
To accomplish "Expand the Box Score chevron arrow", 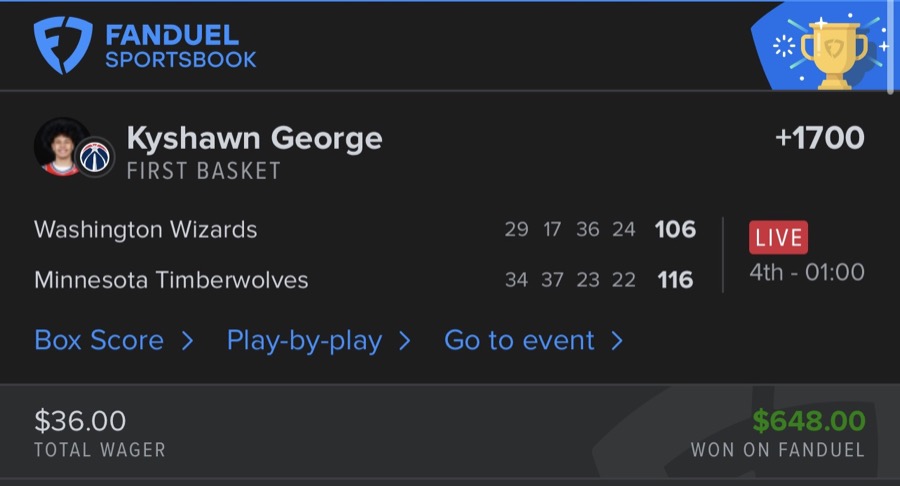I will pyautogui.click(x=187, y=341).
